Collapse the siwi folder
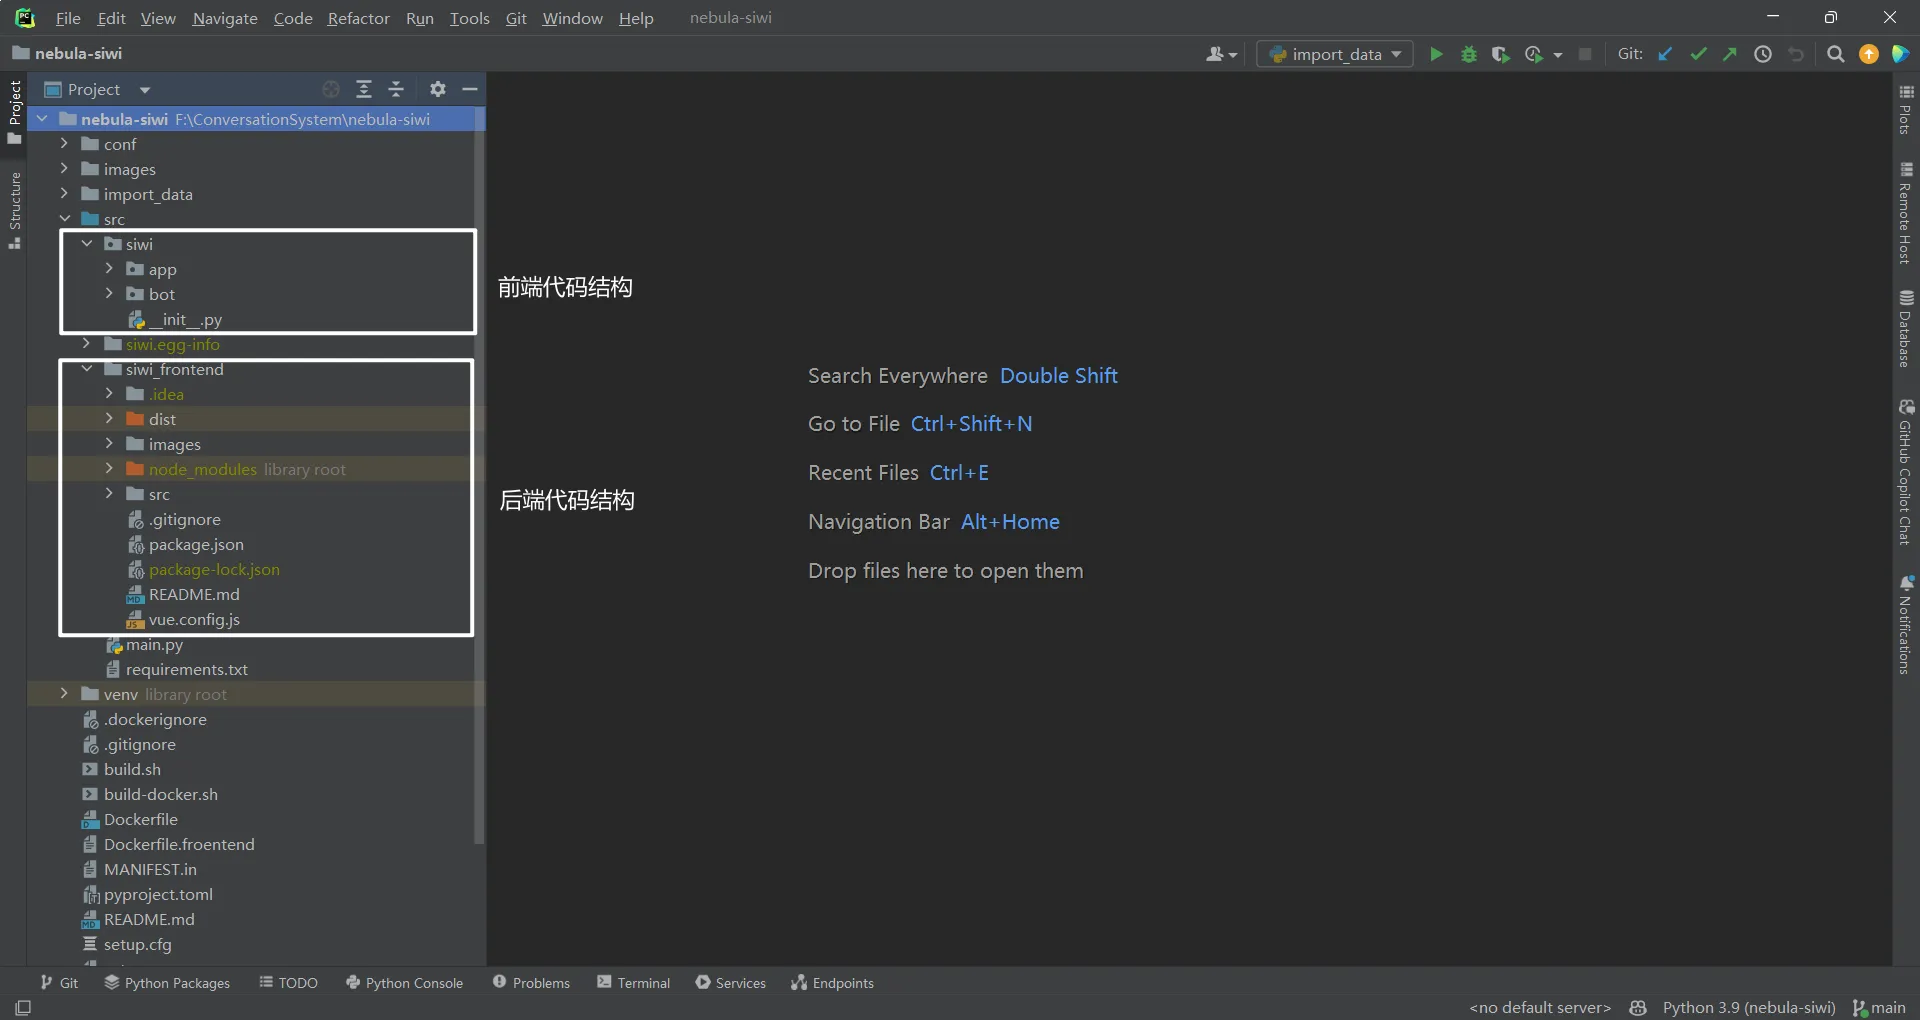This screenshot has height=1020, width=1920. click(x=87, y=244)
